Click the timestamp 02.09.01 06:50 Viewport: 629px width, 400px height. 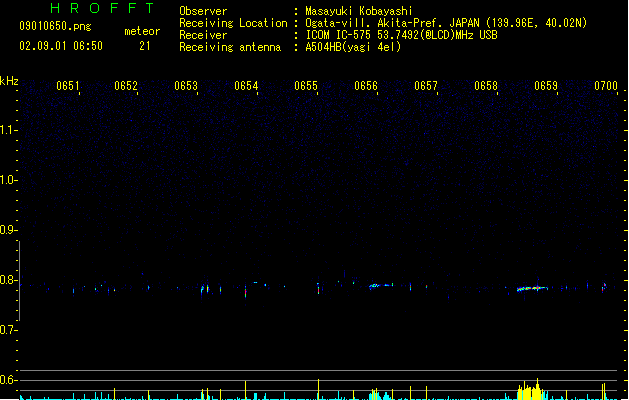coord(61,46)
